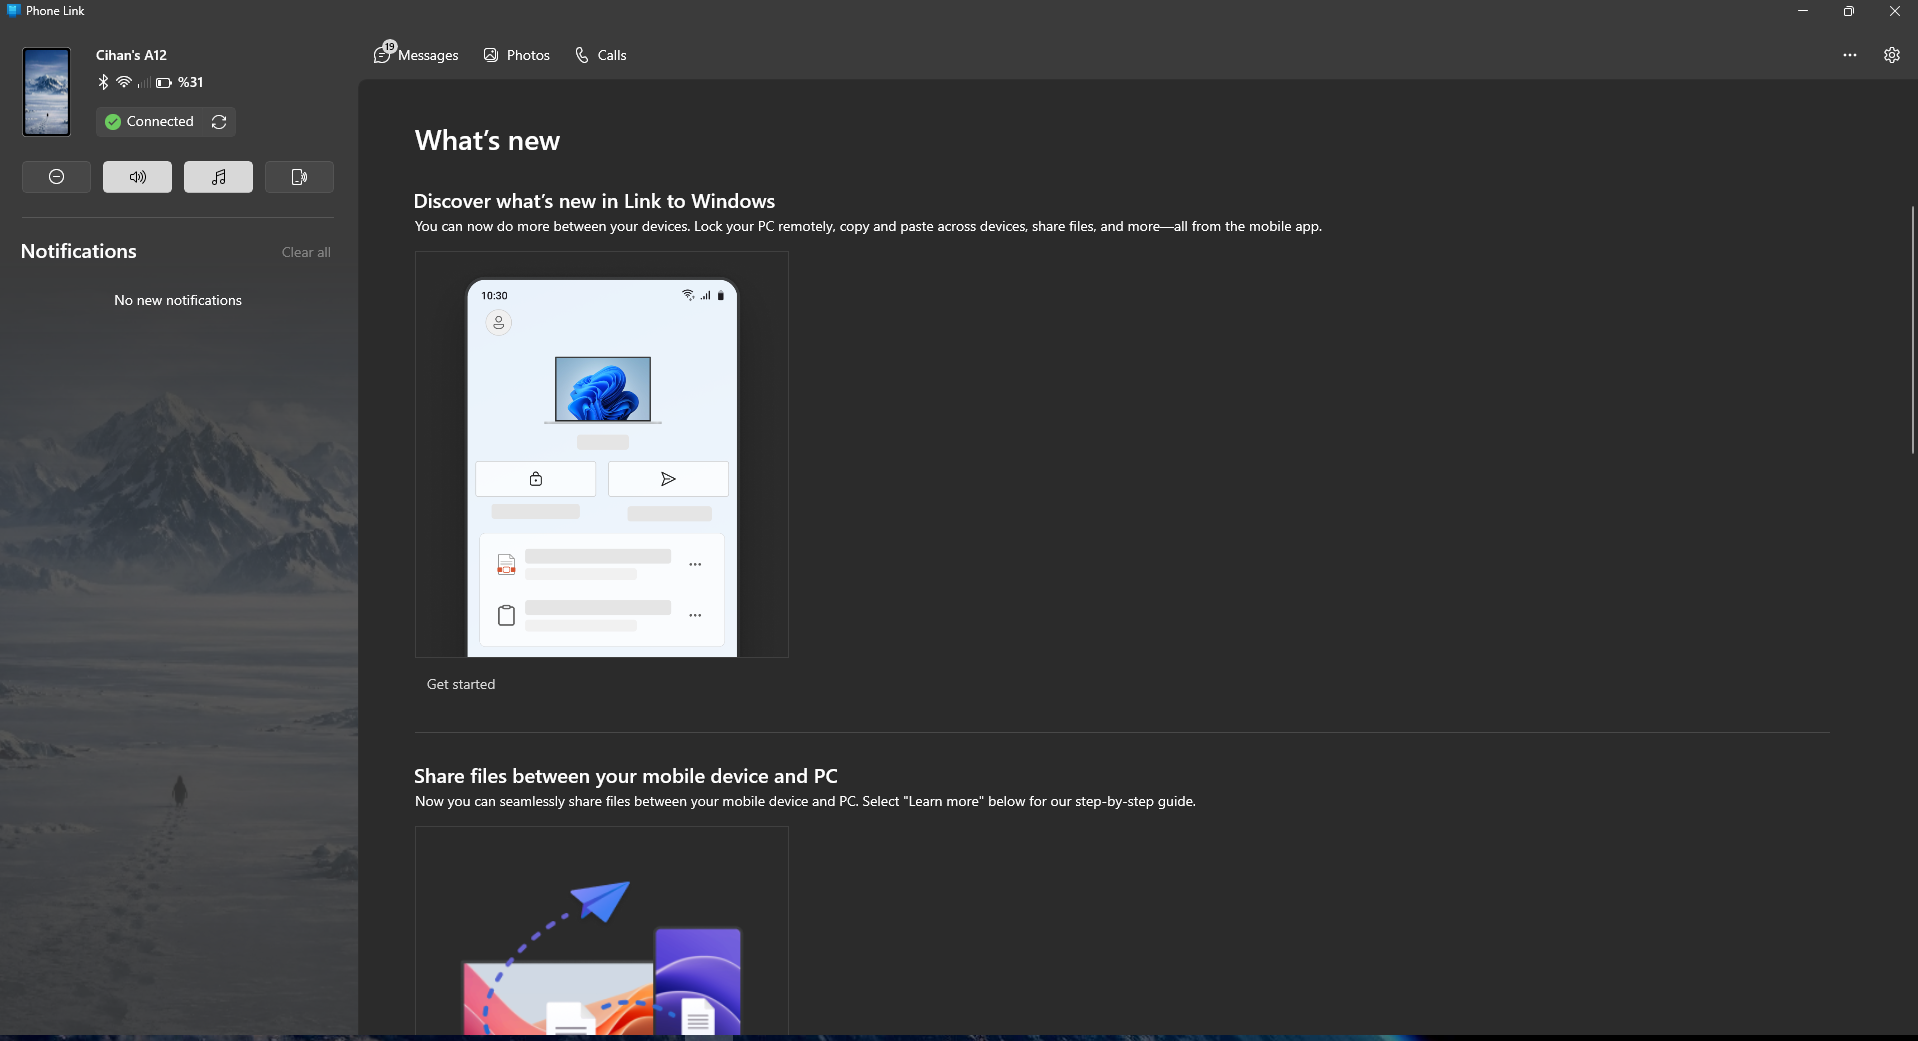Click the Wi-Fi status icon
Image resolution: width=1918 pixels, height=1041 pixels.
pos(124,82)
